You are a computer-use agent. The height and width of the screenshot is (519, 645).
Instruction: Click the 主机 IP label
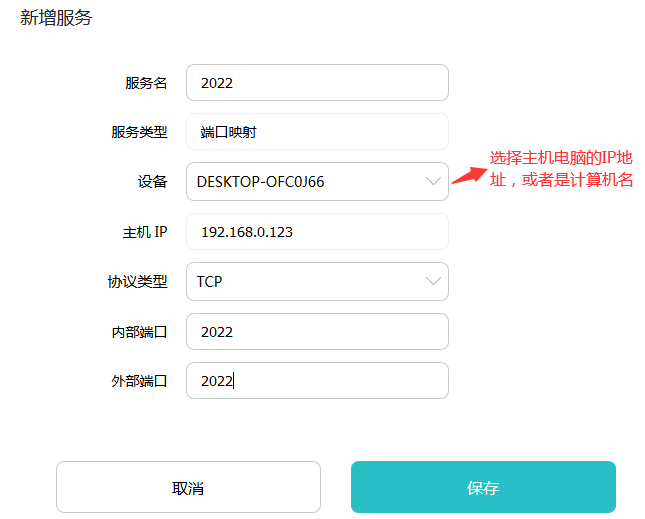144,232
